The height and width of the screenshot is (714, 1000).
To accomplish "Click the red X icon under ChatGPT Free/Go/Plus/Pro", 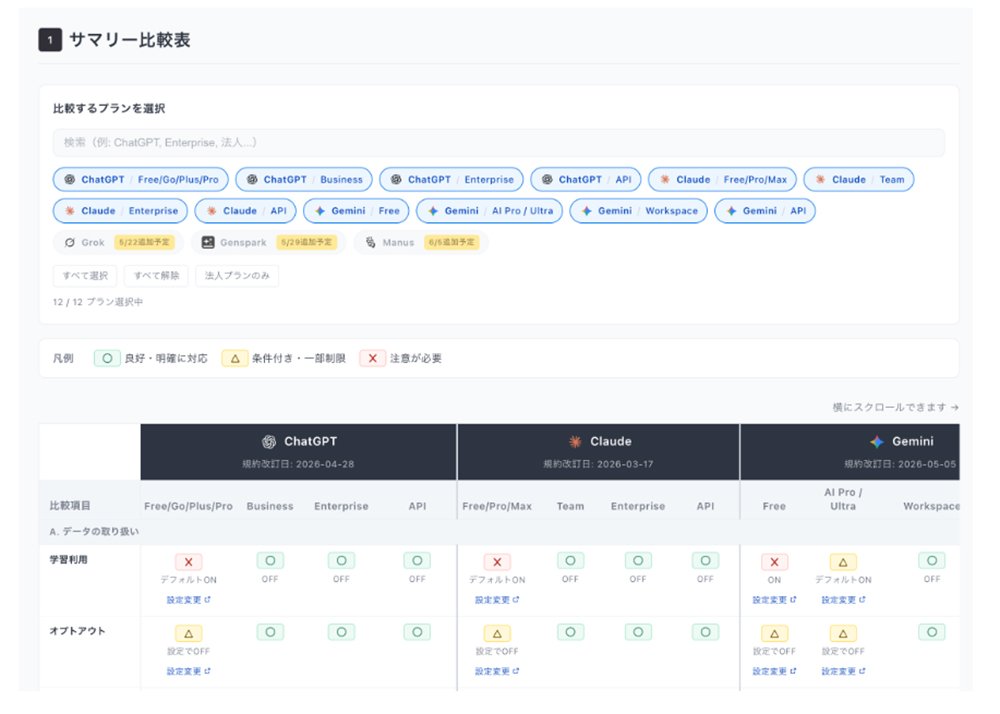I will pos(188,562).
